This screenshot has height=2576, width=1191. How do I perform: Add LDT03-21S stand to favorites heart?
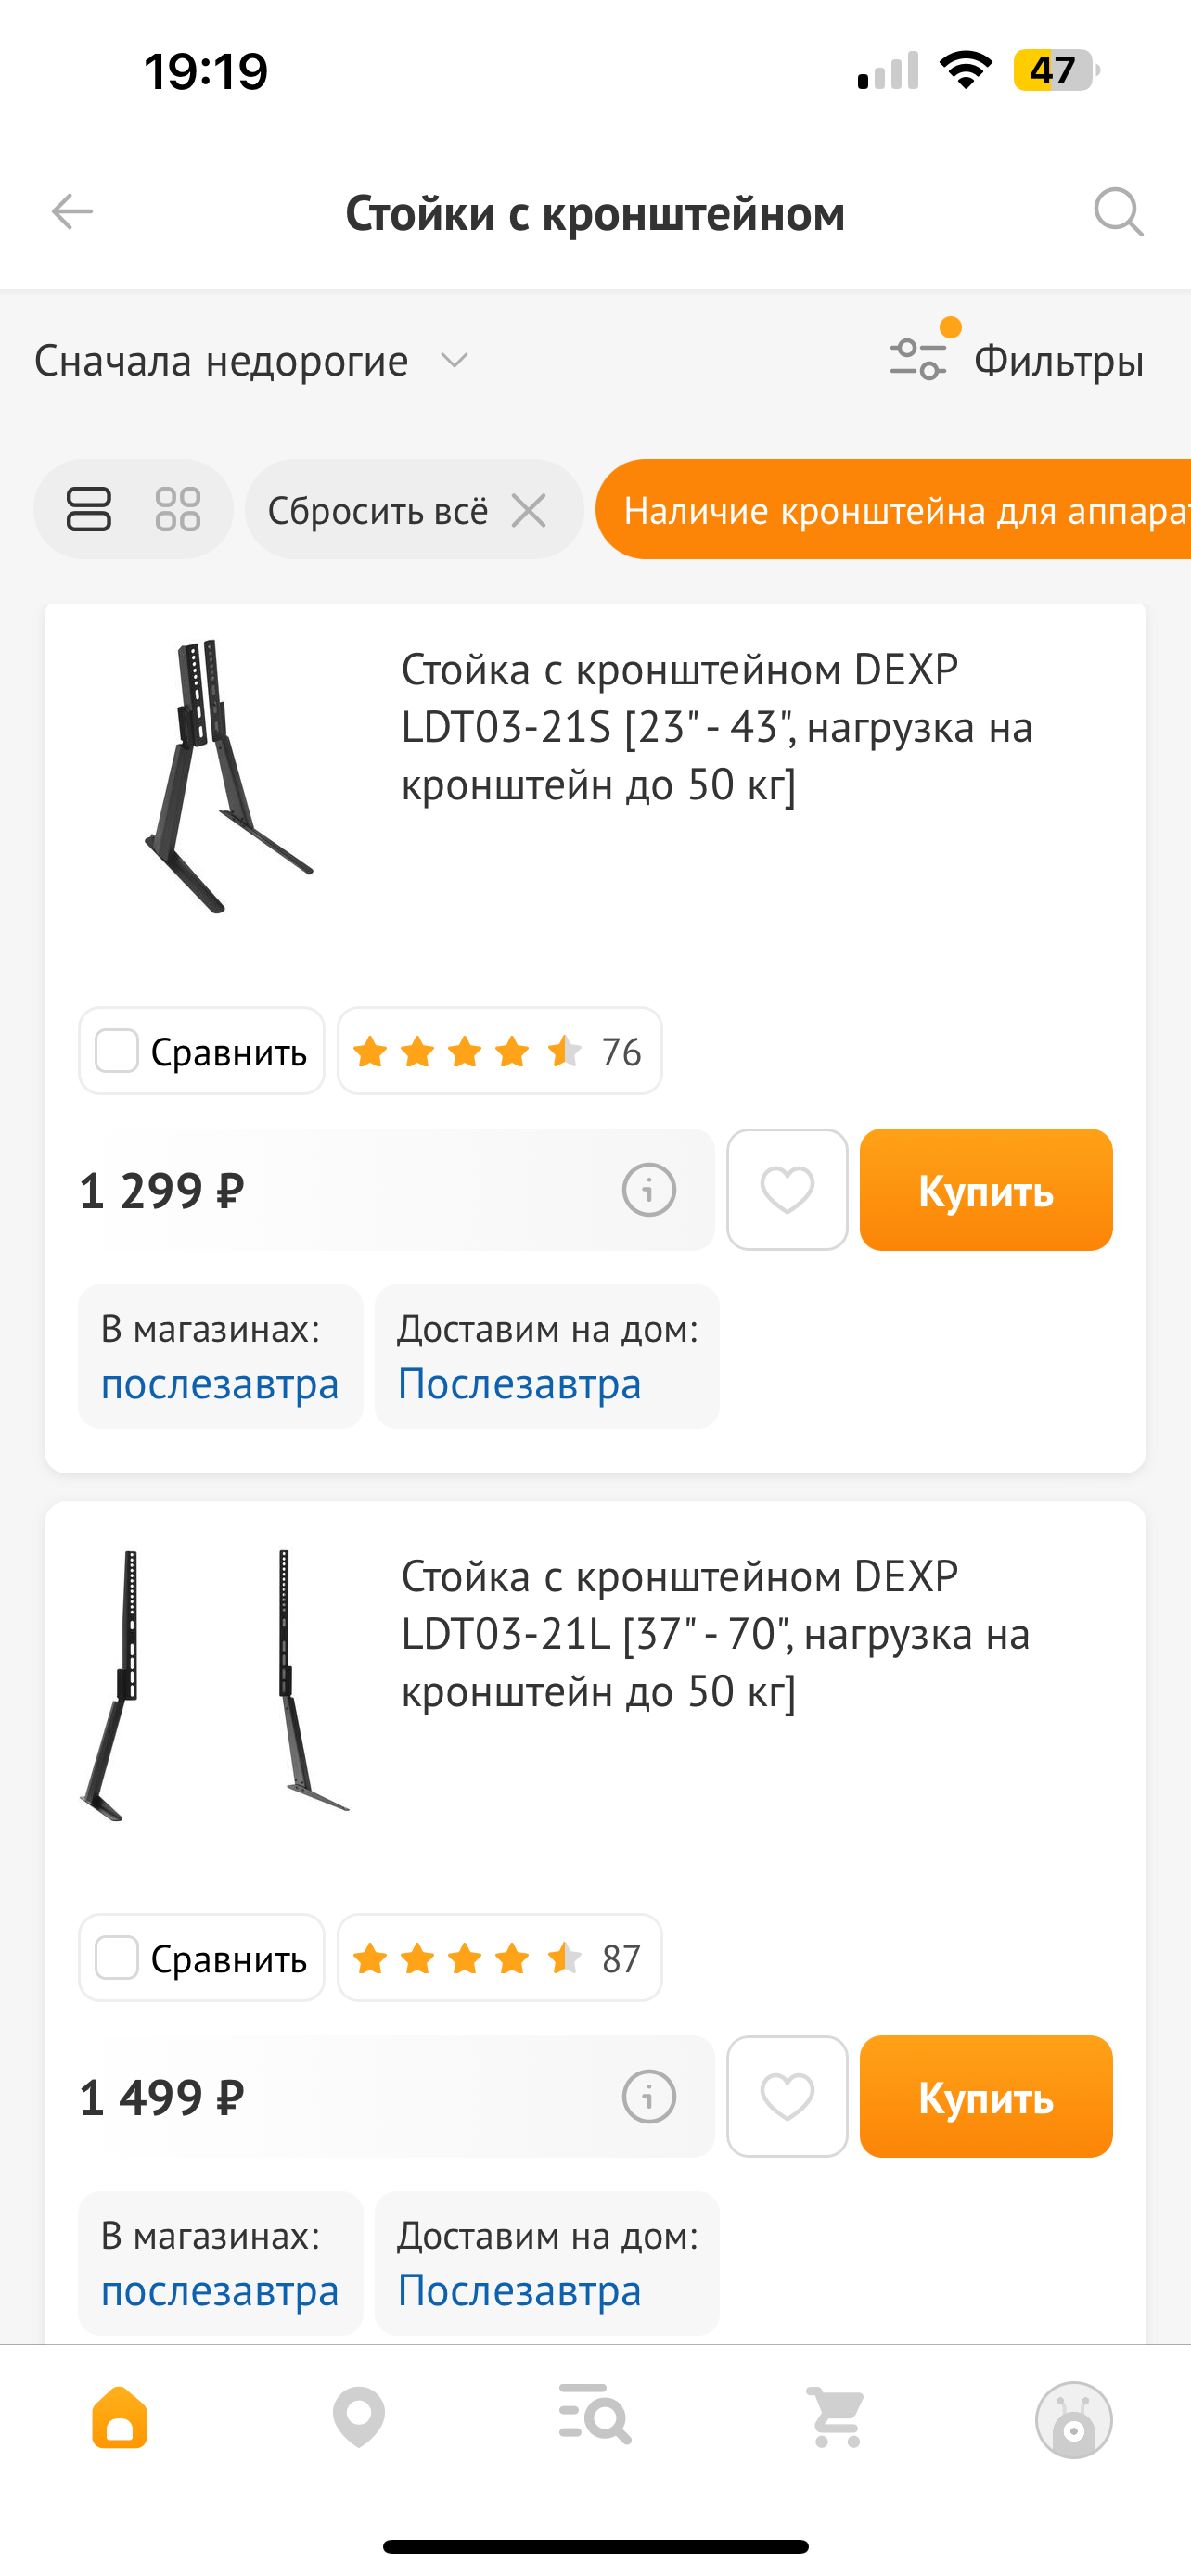coord(787,1190)
